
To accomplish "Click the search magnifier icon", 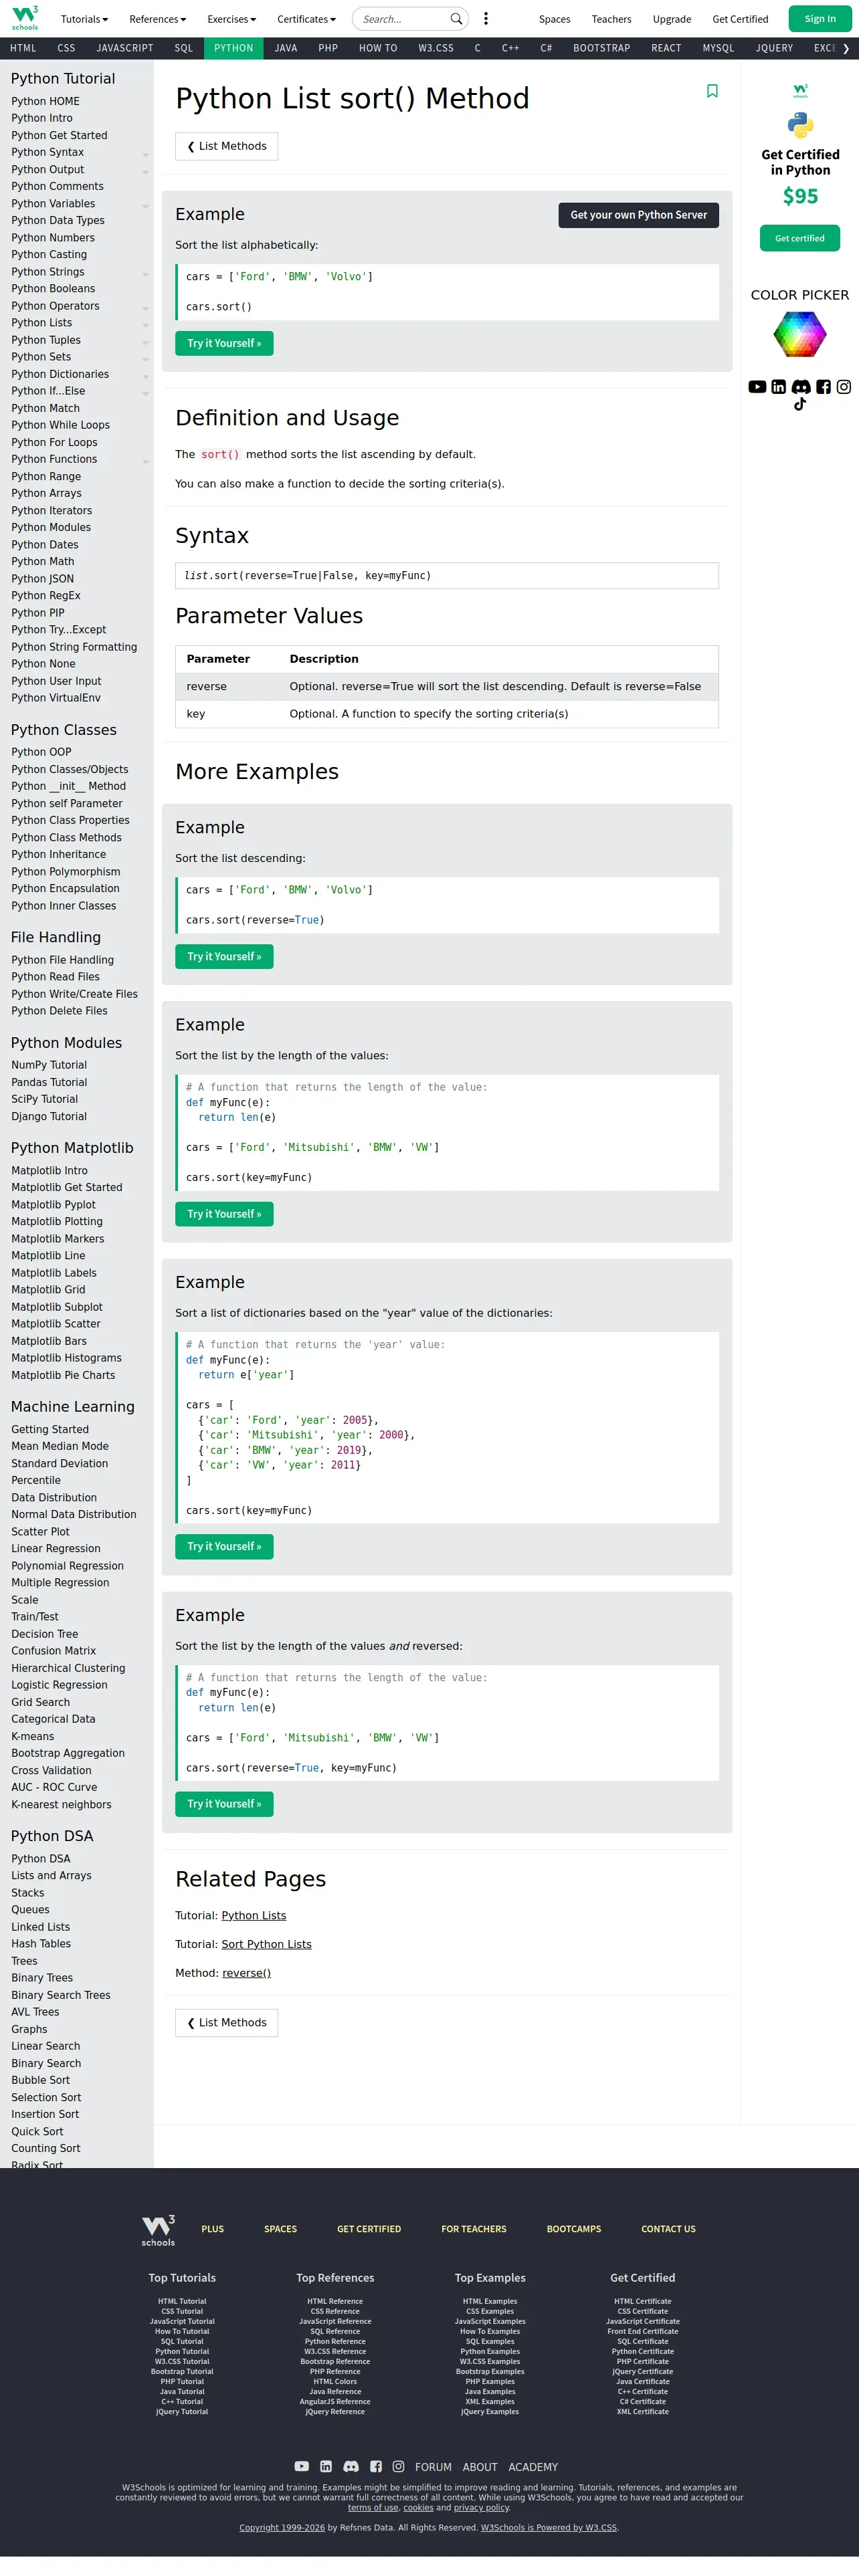I will (x=456, y=19).
